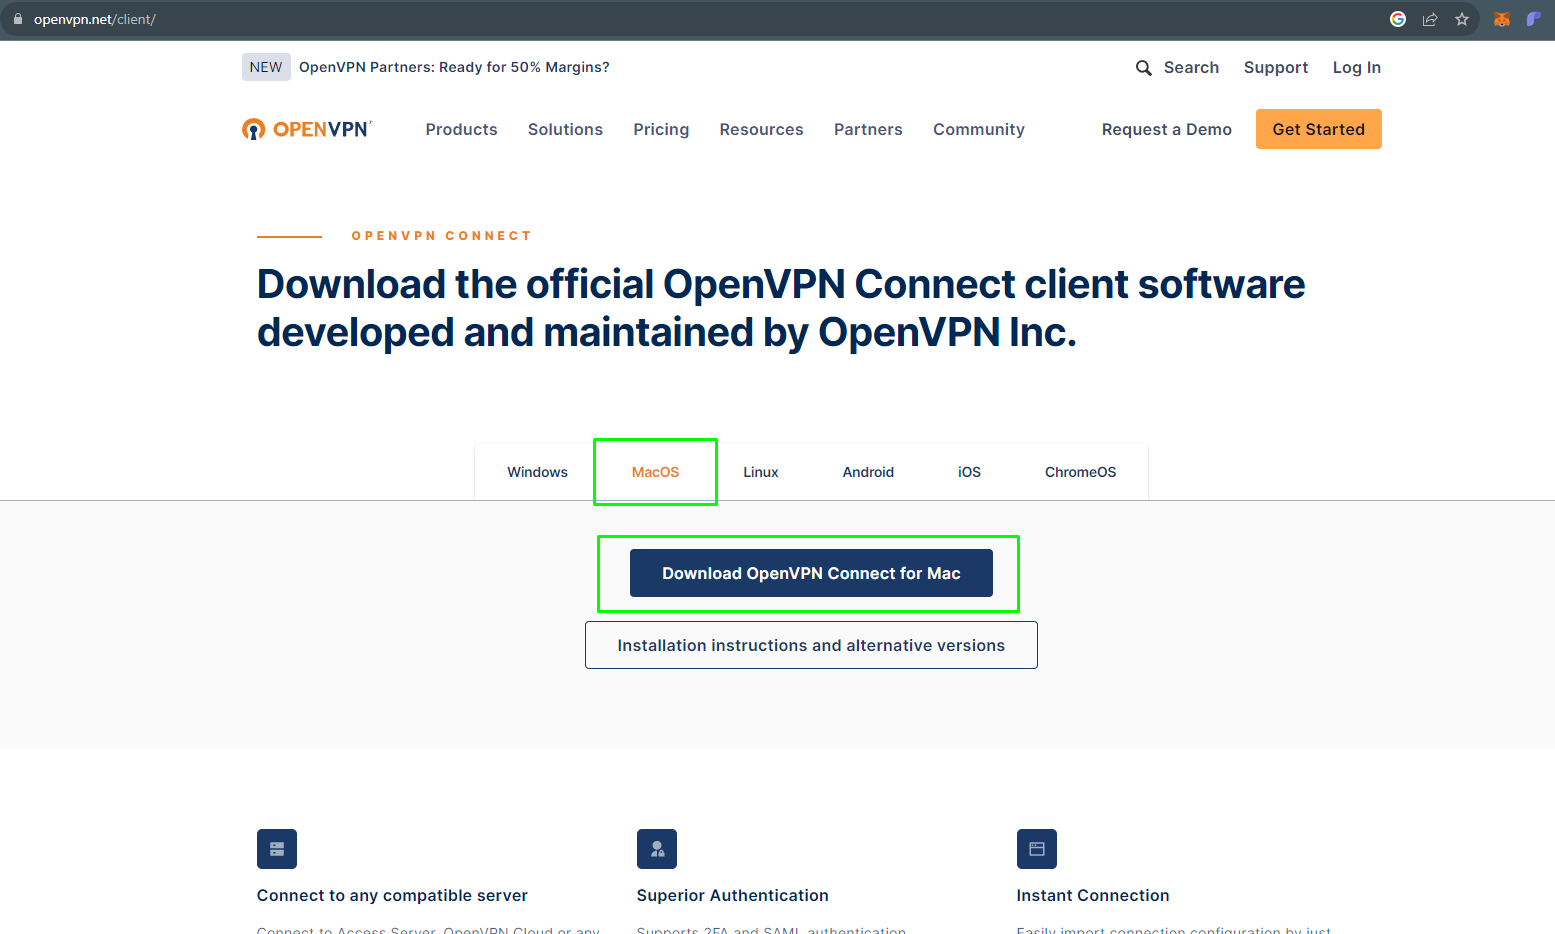Open installation instructions and alternative versions
This screenshot has width=1555, height=934.
[811, 645]
